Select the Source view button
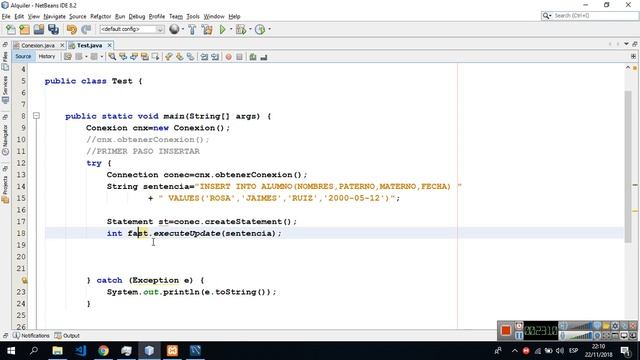Viewport: 640px width, 360px height. coord(23,57)
